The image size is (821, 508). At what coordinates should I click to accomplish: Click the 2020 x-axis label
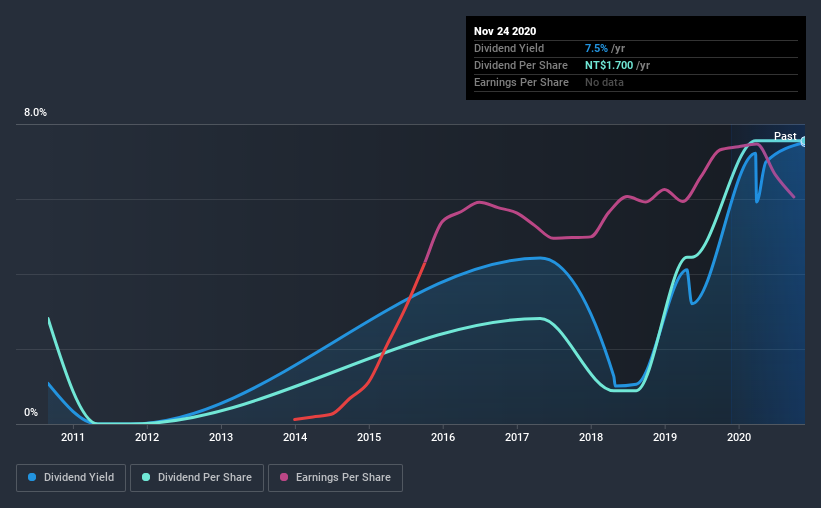[x=739, y=437]
